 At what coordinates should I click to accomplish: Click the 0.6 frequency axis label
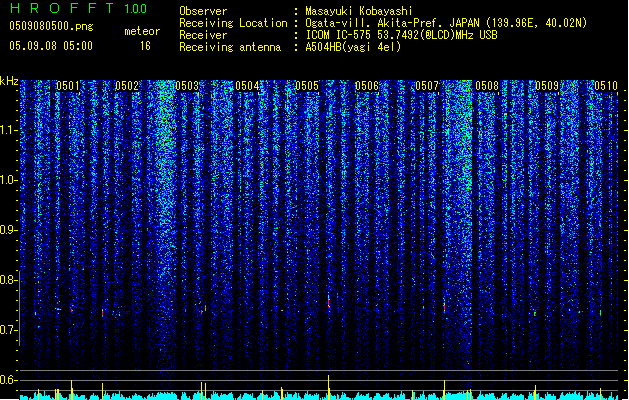point(8,380)
